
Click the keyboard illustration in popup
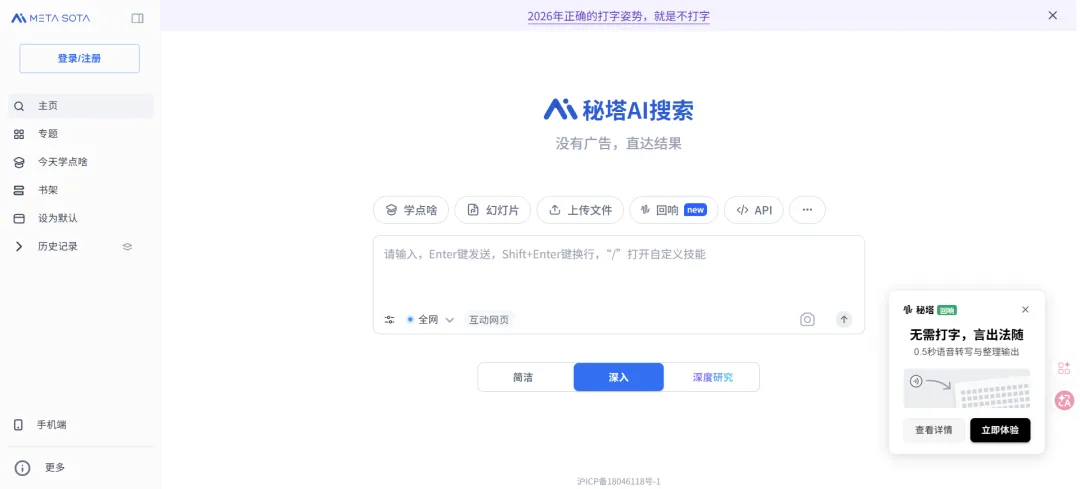966,388
